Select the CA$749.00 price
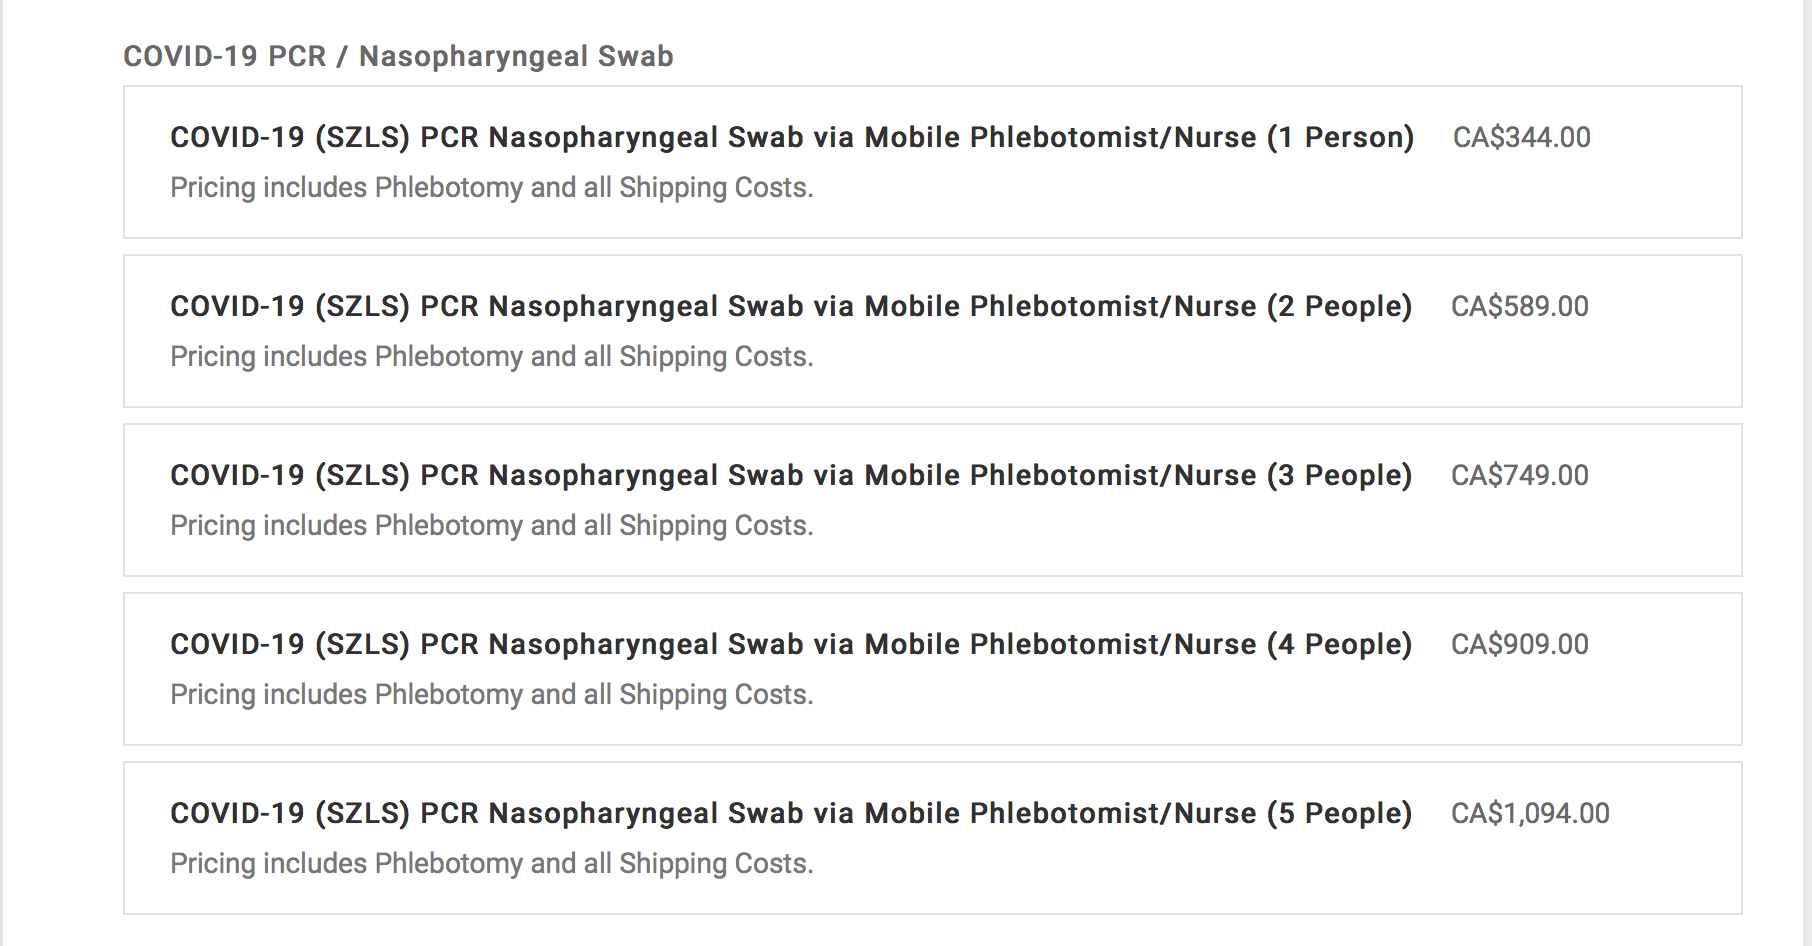This screenshot has width=1812, height=946. [1519, 475]
